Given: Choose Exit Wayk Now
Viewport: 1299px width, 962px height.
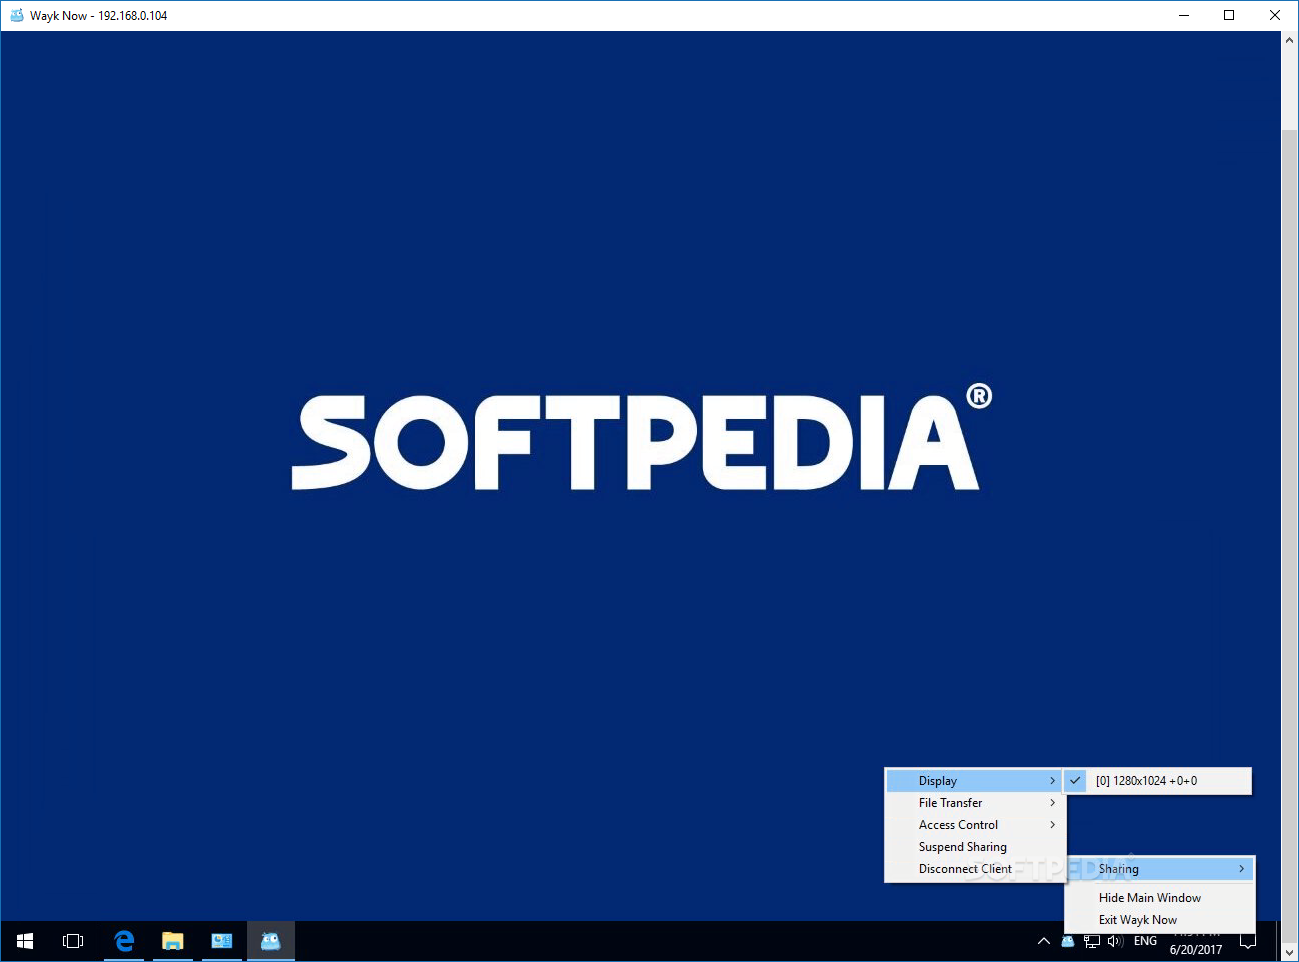Looking at the screenshot, I should (x=1160, y=920).
